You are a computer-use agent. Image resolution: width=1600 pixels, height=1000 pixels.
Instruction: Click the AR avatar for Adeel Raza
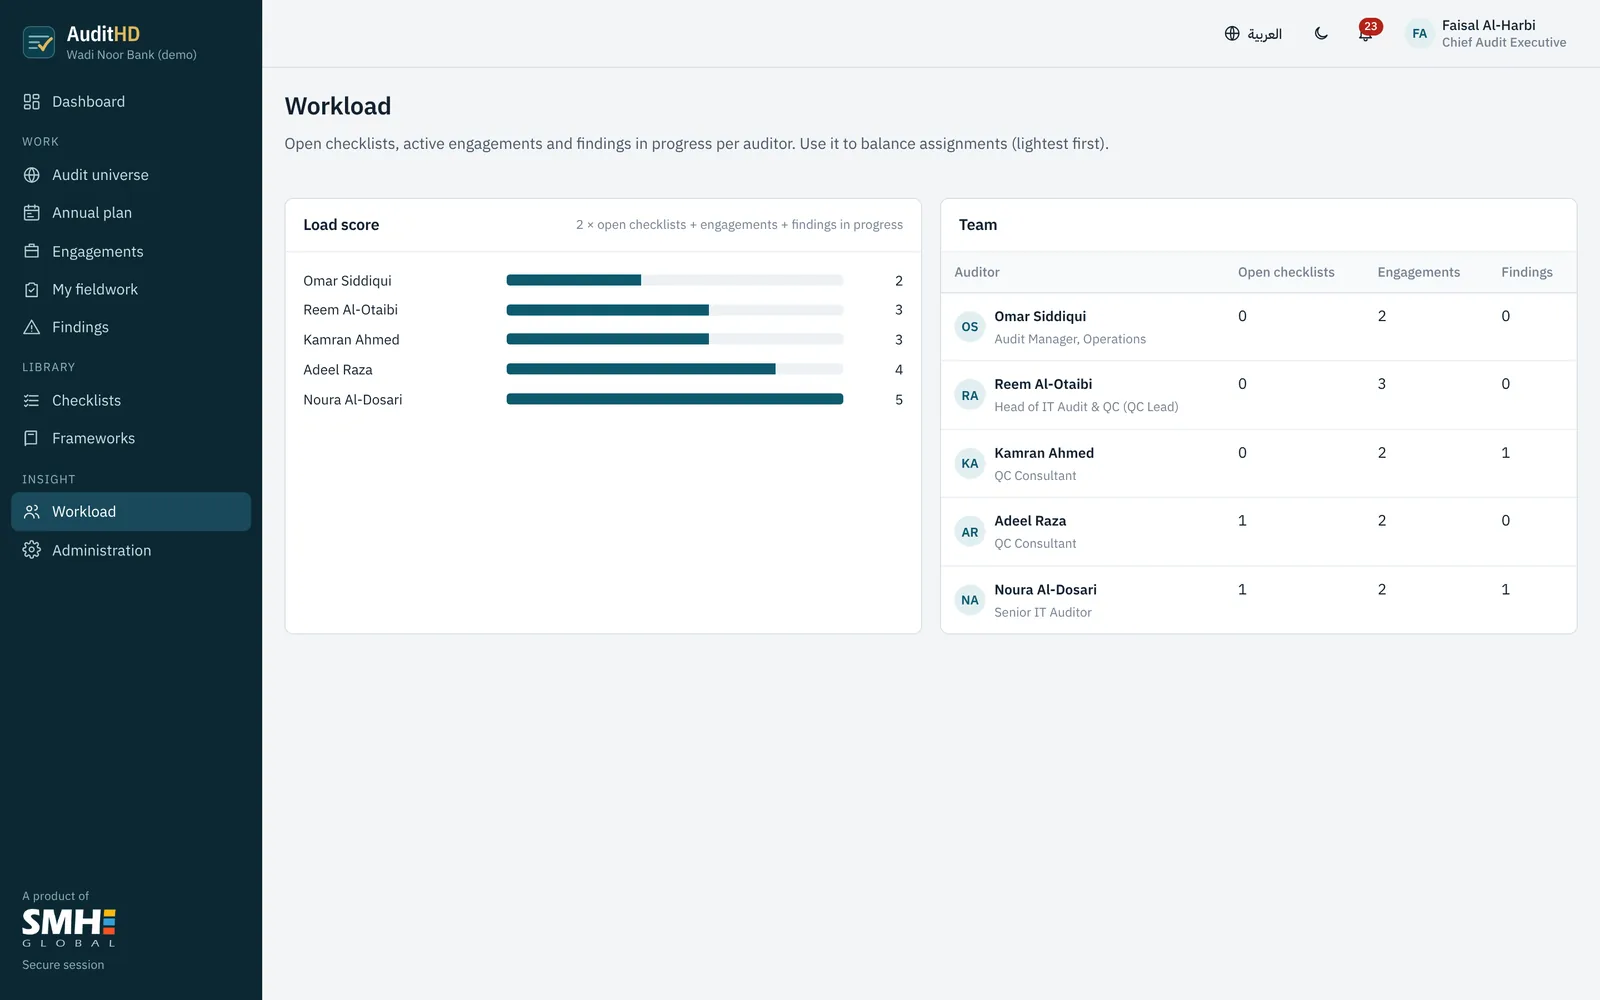pos(970,532)
